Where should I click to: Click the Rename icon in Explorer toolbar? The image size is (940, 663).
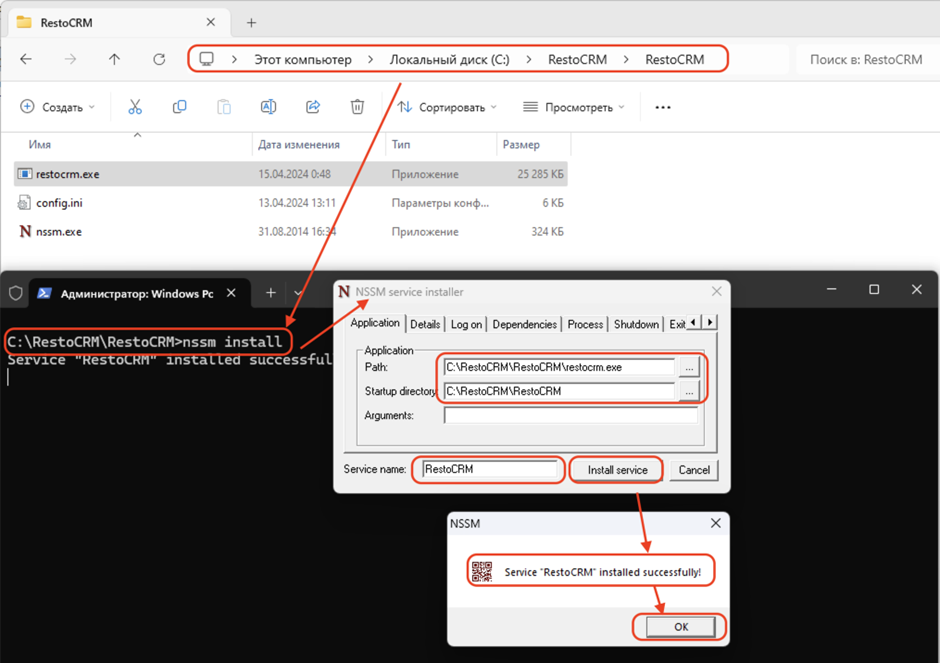click(x=268, y=107)
